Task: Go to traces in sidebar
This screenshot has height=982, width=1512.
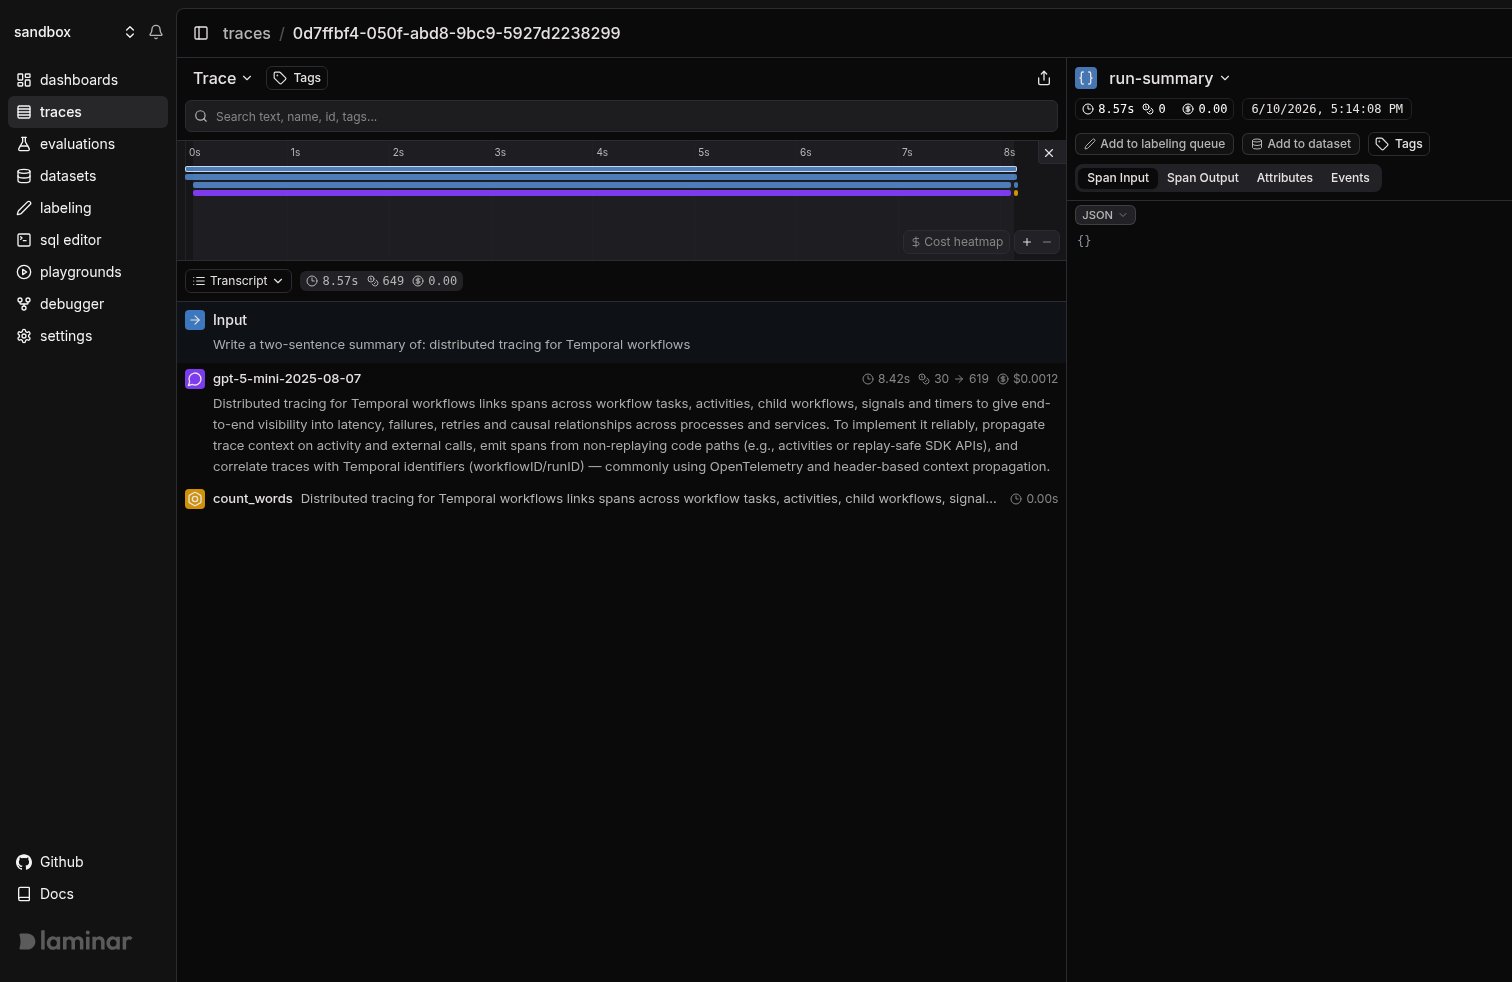Action: [x=87, y=112]
